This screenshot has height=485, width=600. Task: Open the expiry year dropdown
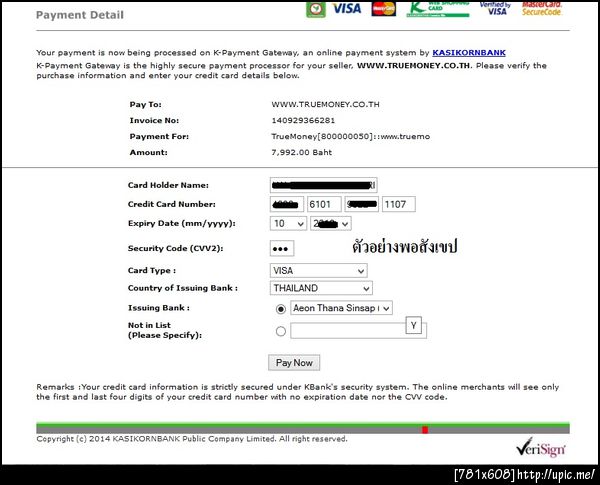pyautogui.click(x=331, y=224)
